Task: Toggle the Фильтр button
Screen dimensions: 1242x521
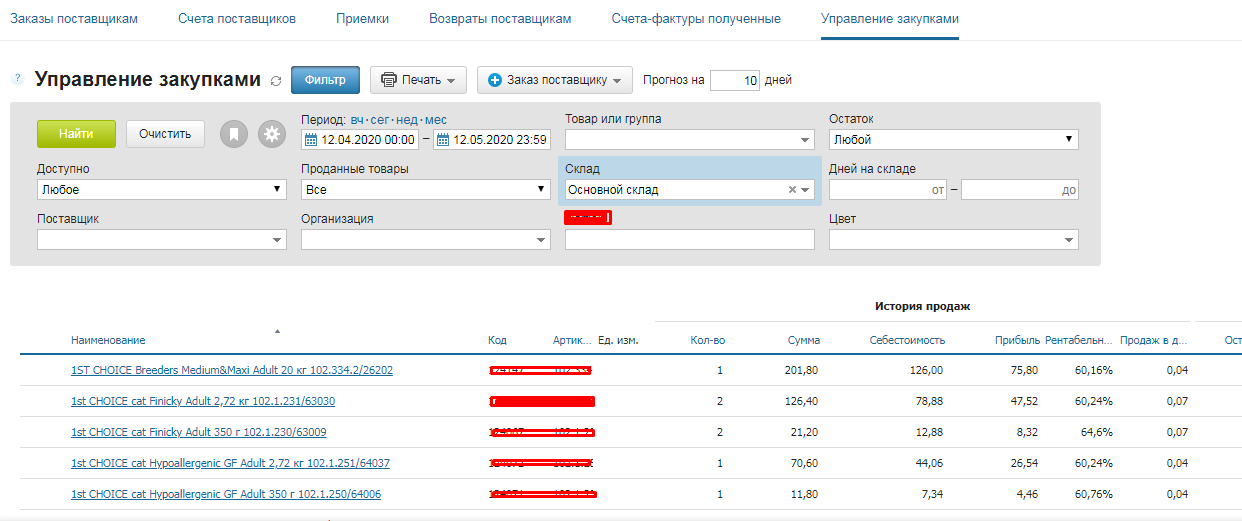Action: [325, 80]
